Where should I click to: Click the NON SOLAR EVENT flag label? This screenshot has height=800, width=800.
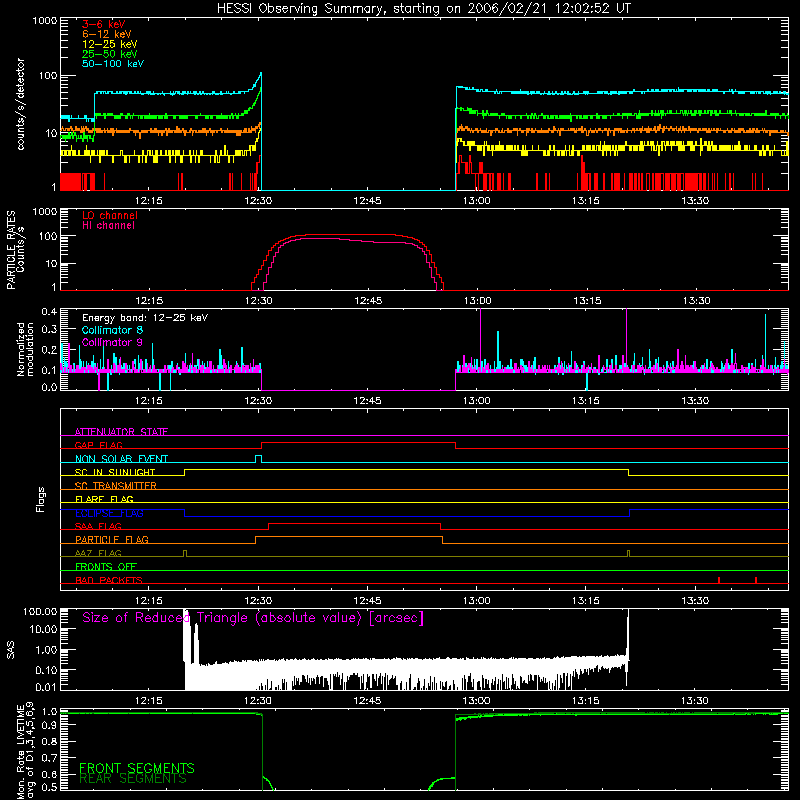(121, 459)
